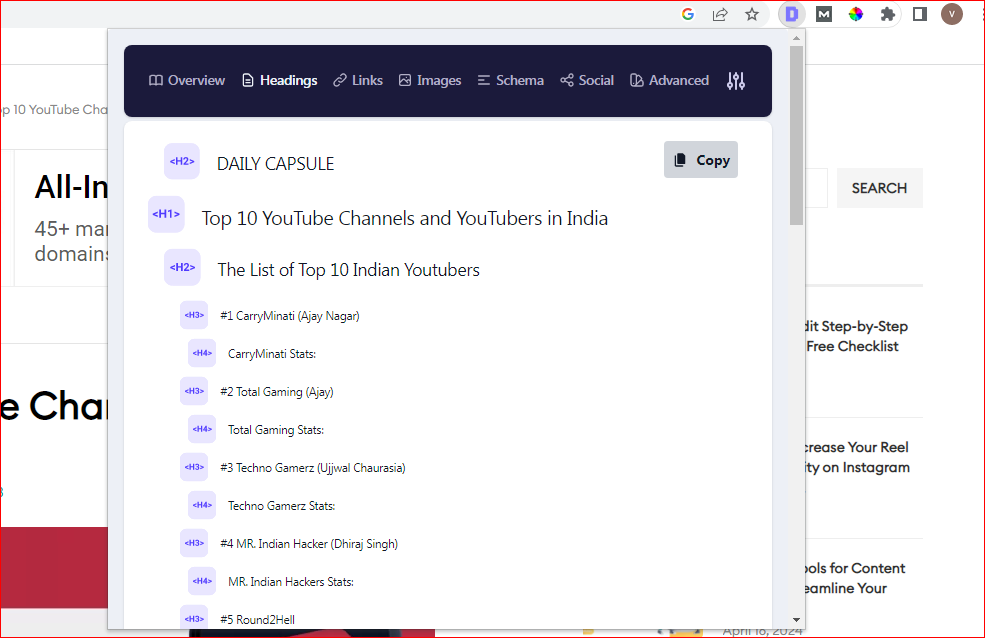Screen dimensions: 985x638
Task: Open the Links tab
Action: (x=358, y=81)
